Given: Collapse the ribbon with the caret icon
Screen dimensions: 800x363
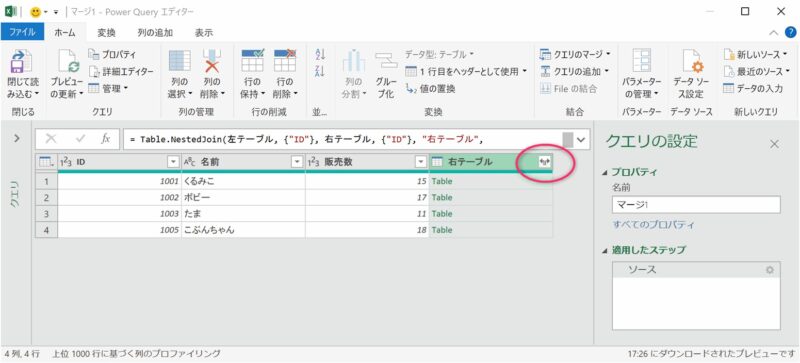Looking at the screenshot, I should click(774, 33).
